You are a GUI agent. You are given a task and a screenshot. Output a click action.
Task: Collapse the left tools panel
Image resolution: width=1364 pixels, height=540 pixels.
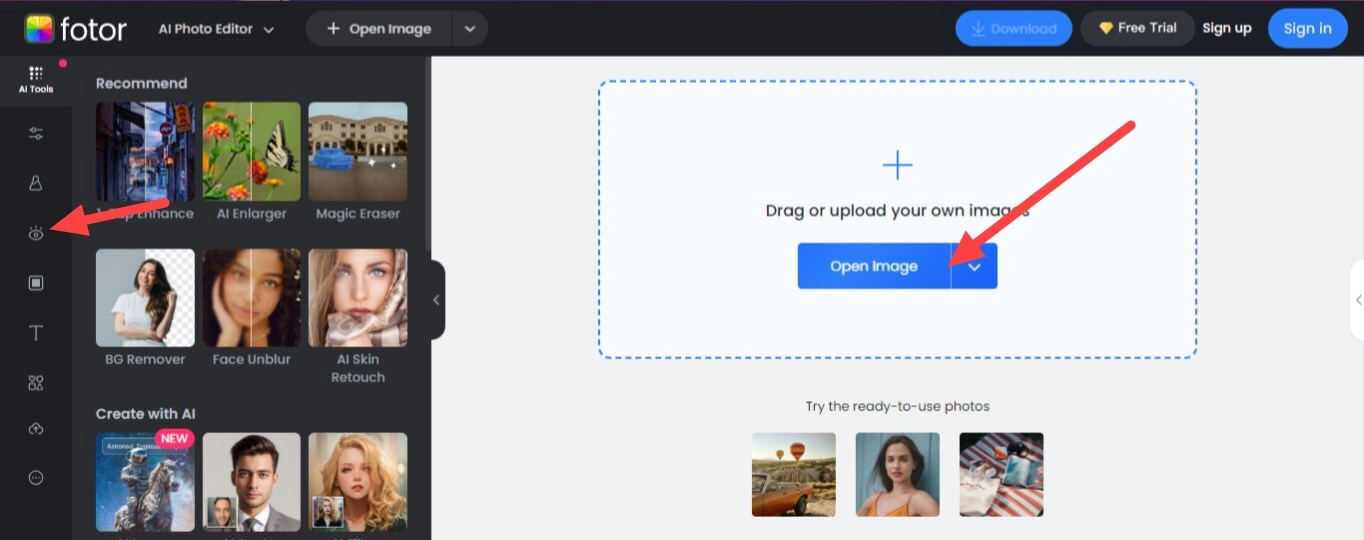436,300
